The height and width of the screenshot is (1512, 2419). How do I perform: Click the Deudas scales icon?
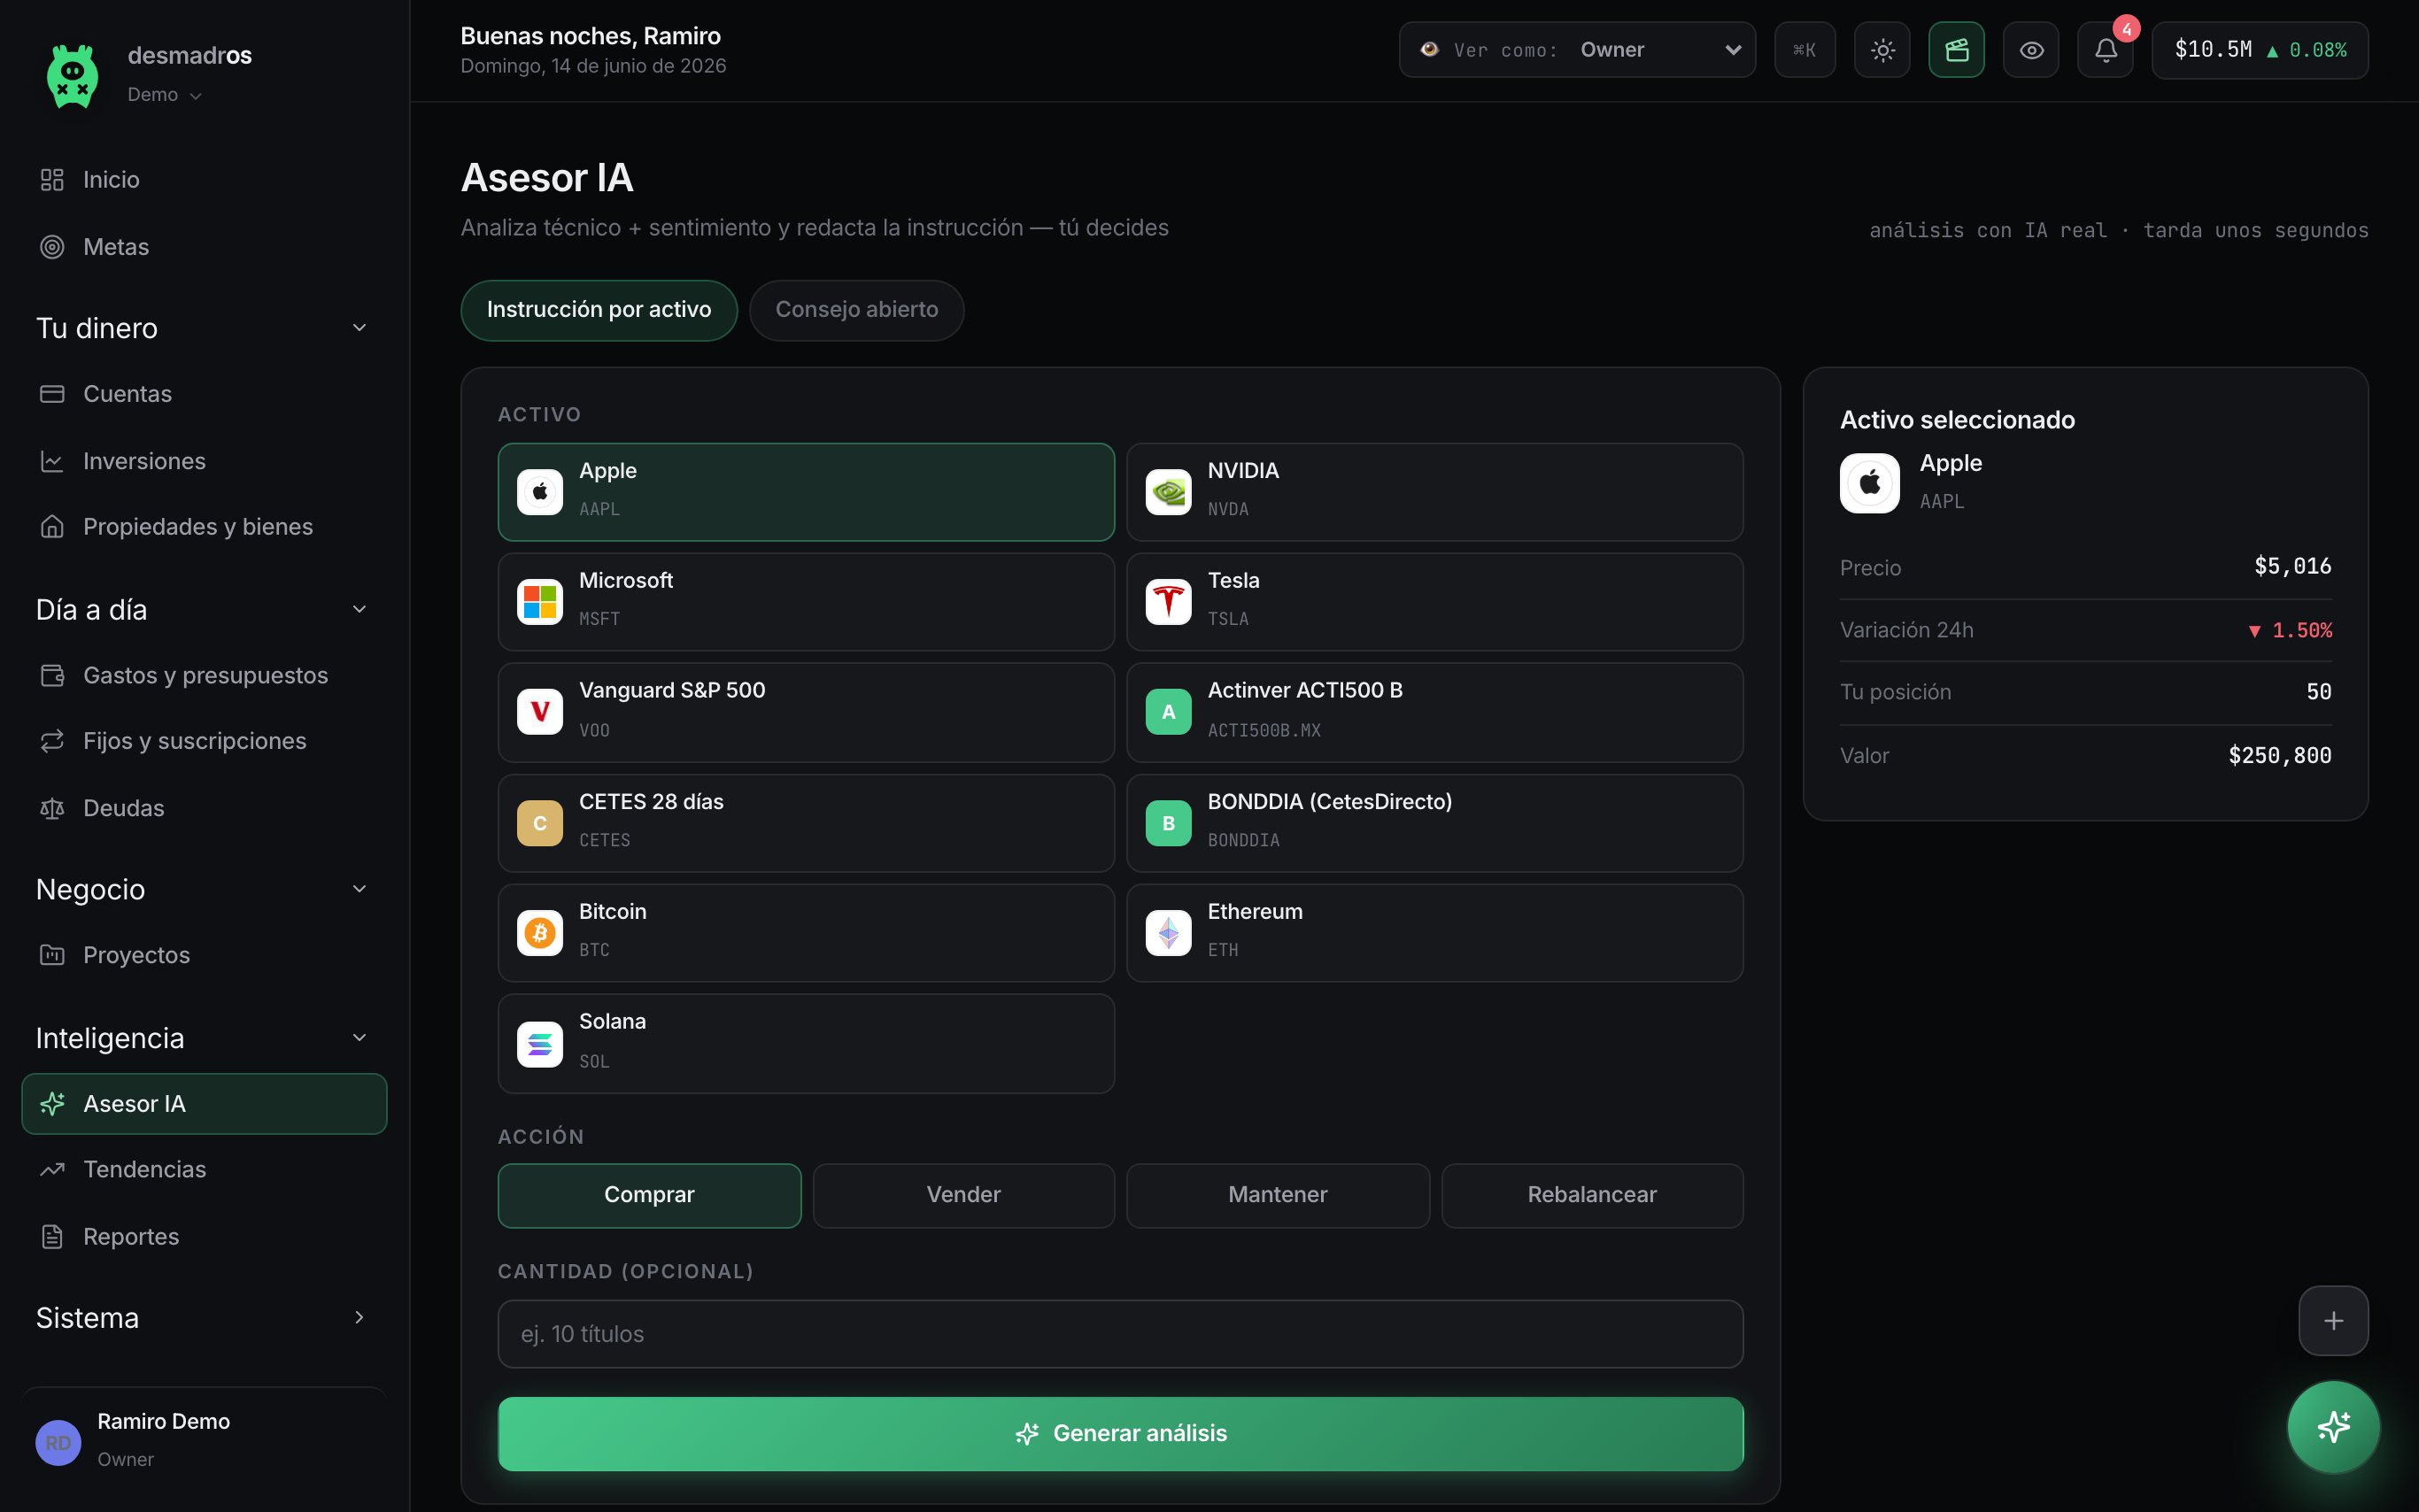coord(52,808)
